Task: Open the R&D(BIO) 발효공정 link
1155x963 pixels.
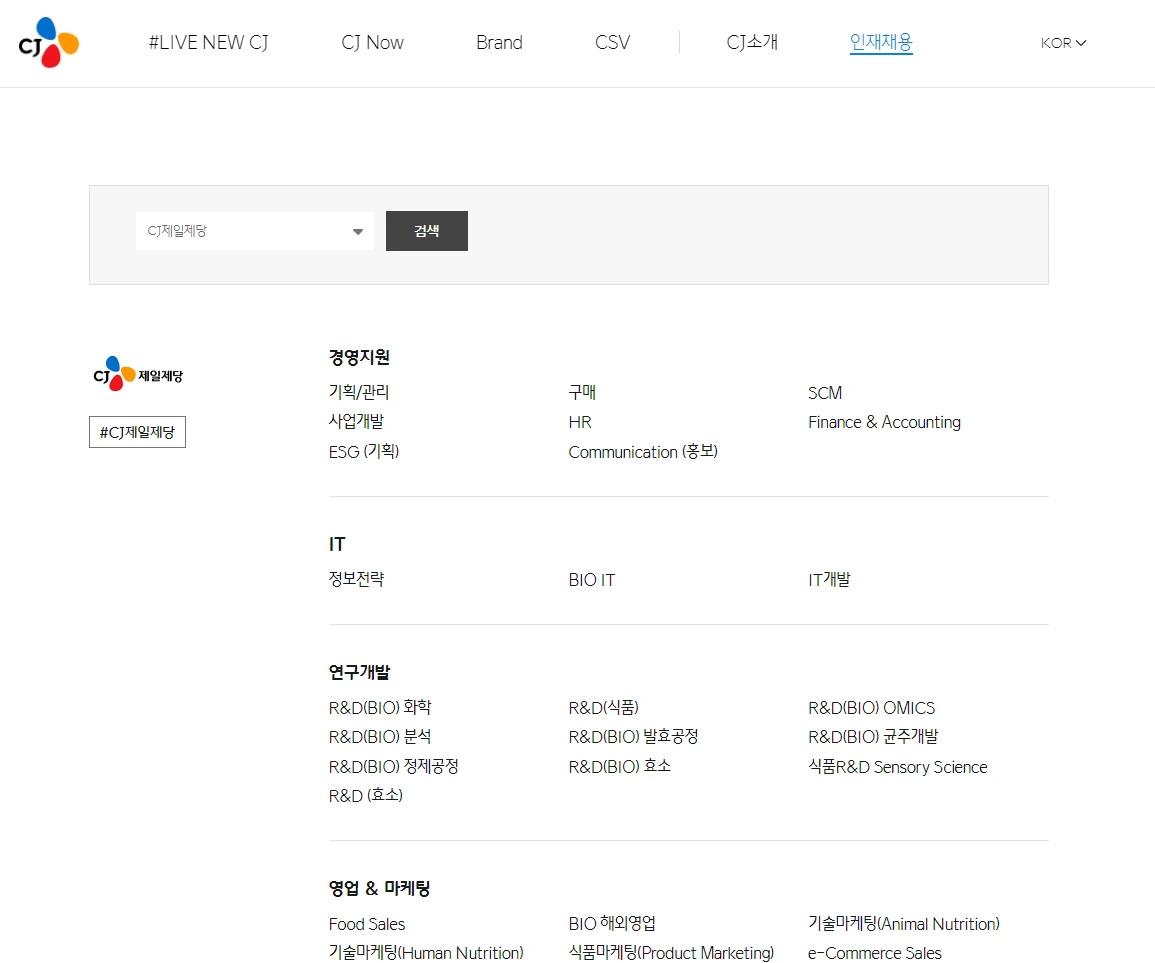Action: (633, 737)
